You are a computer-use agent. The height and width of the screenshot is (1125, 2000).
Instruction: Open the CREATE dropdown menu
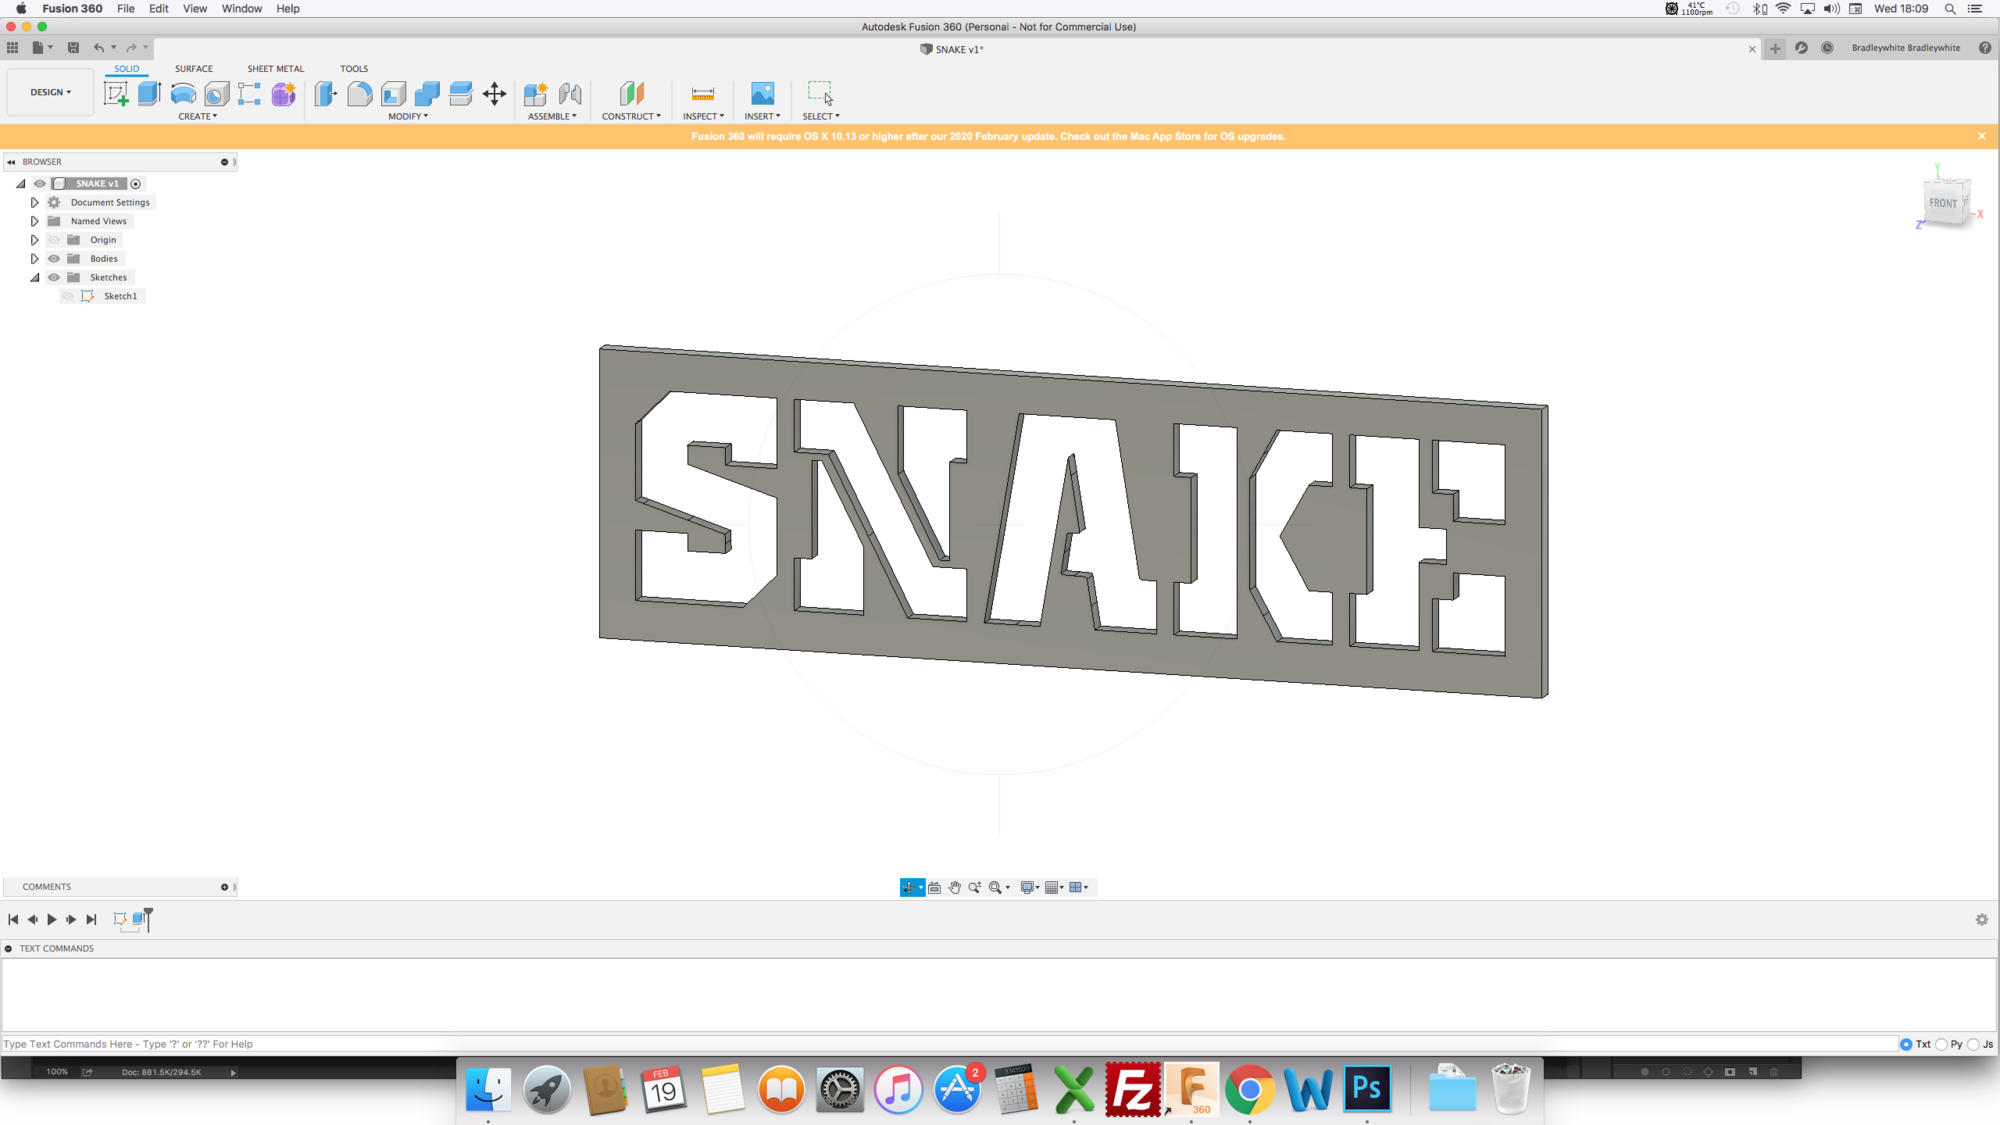point(197,117)
